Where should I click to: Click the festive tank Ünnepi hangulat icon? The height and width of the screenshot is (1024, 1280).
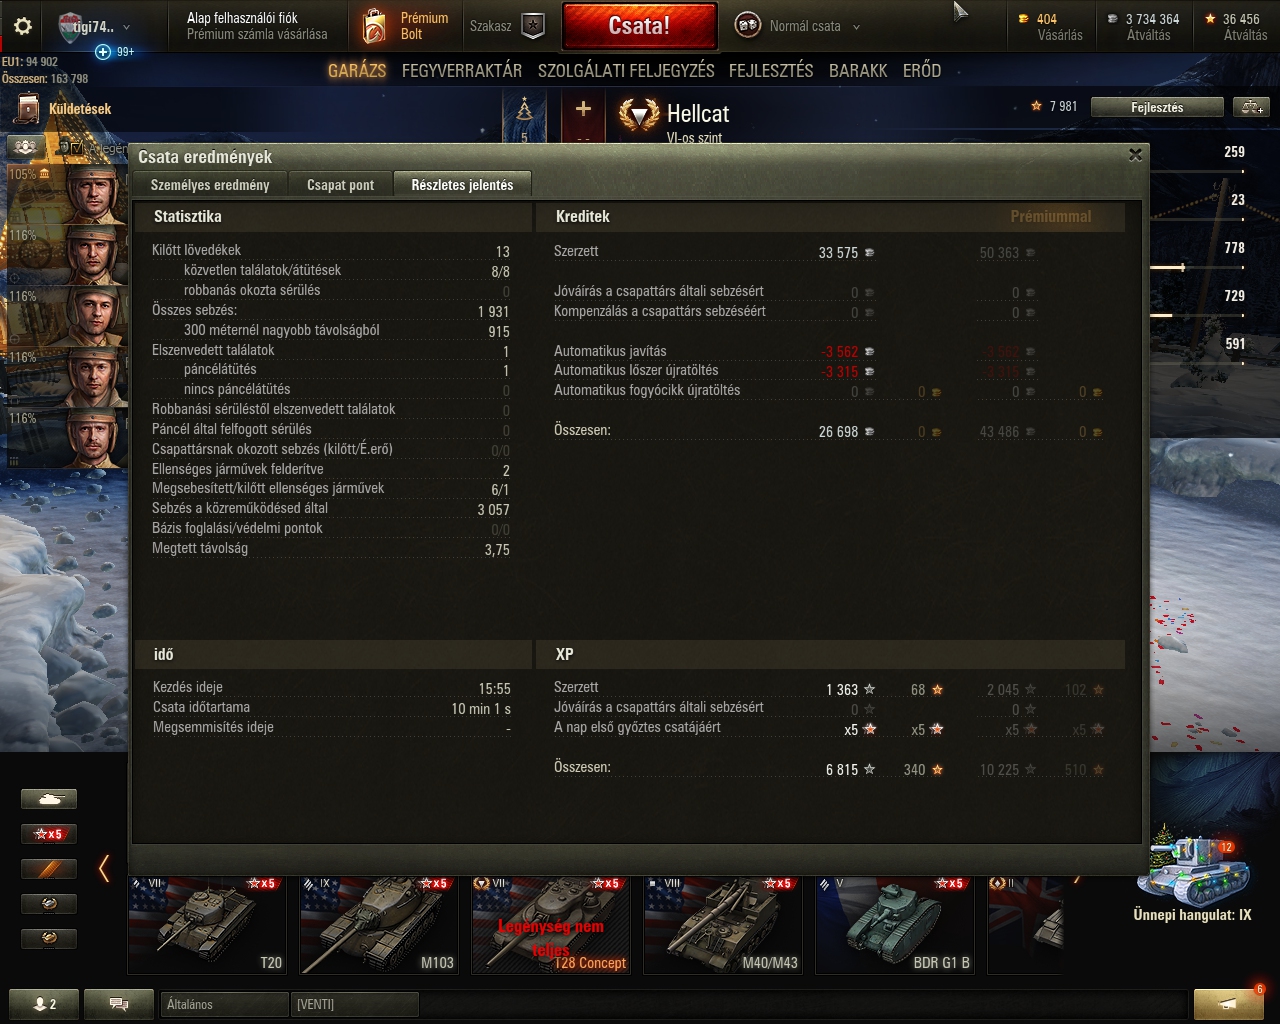coord(1193,868)
